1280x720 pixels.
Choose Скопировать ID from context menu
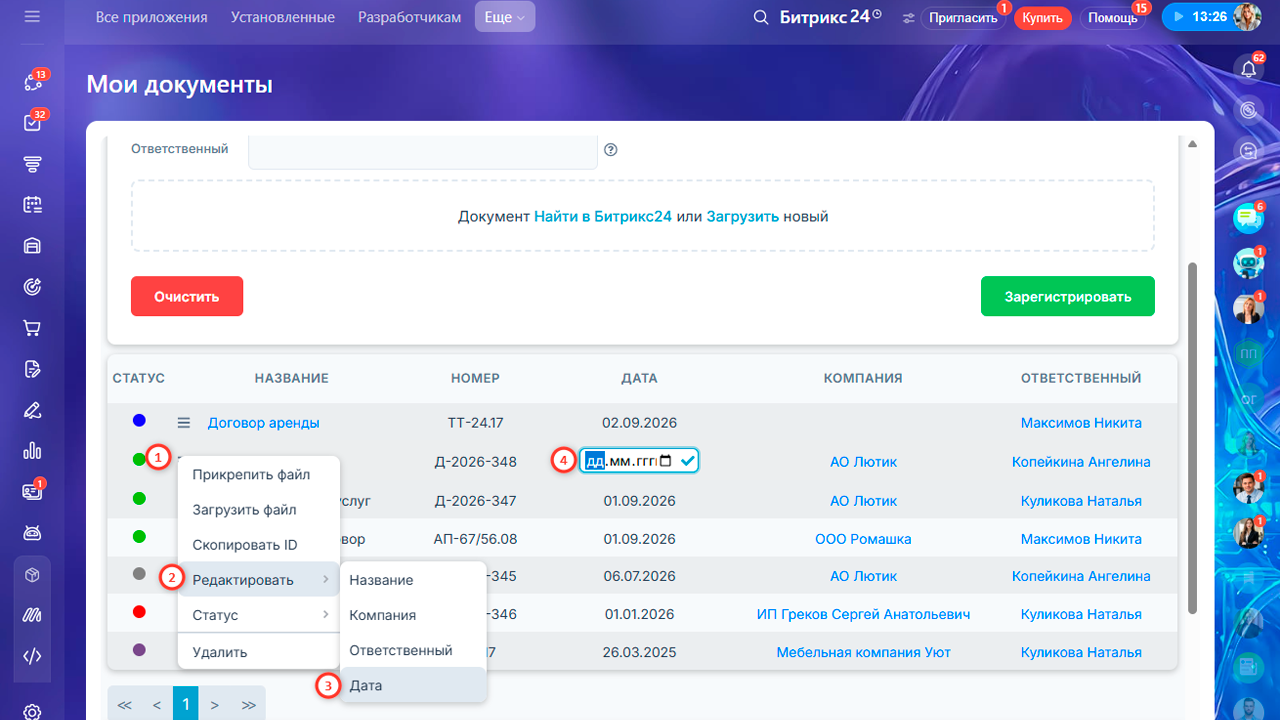click(x=245, y=545)
